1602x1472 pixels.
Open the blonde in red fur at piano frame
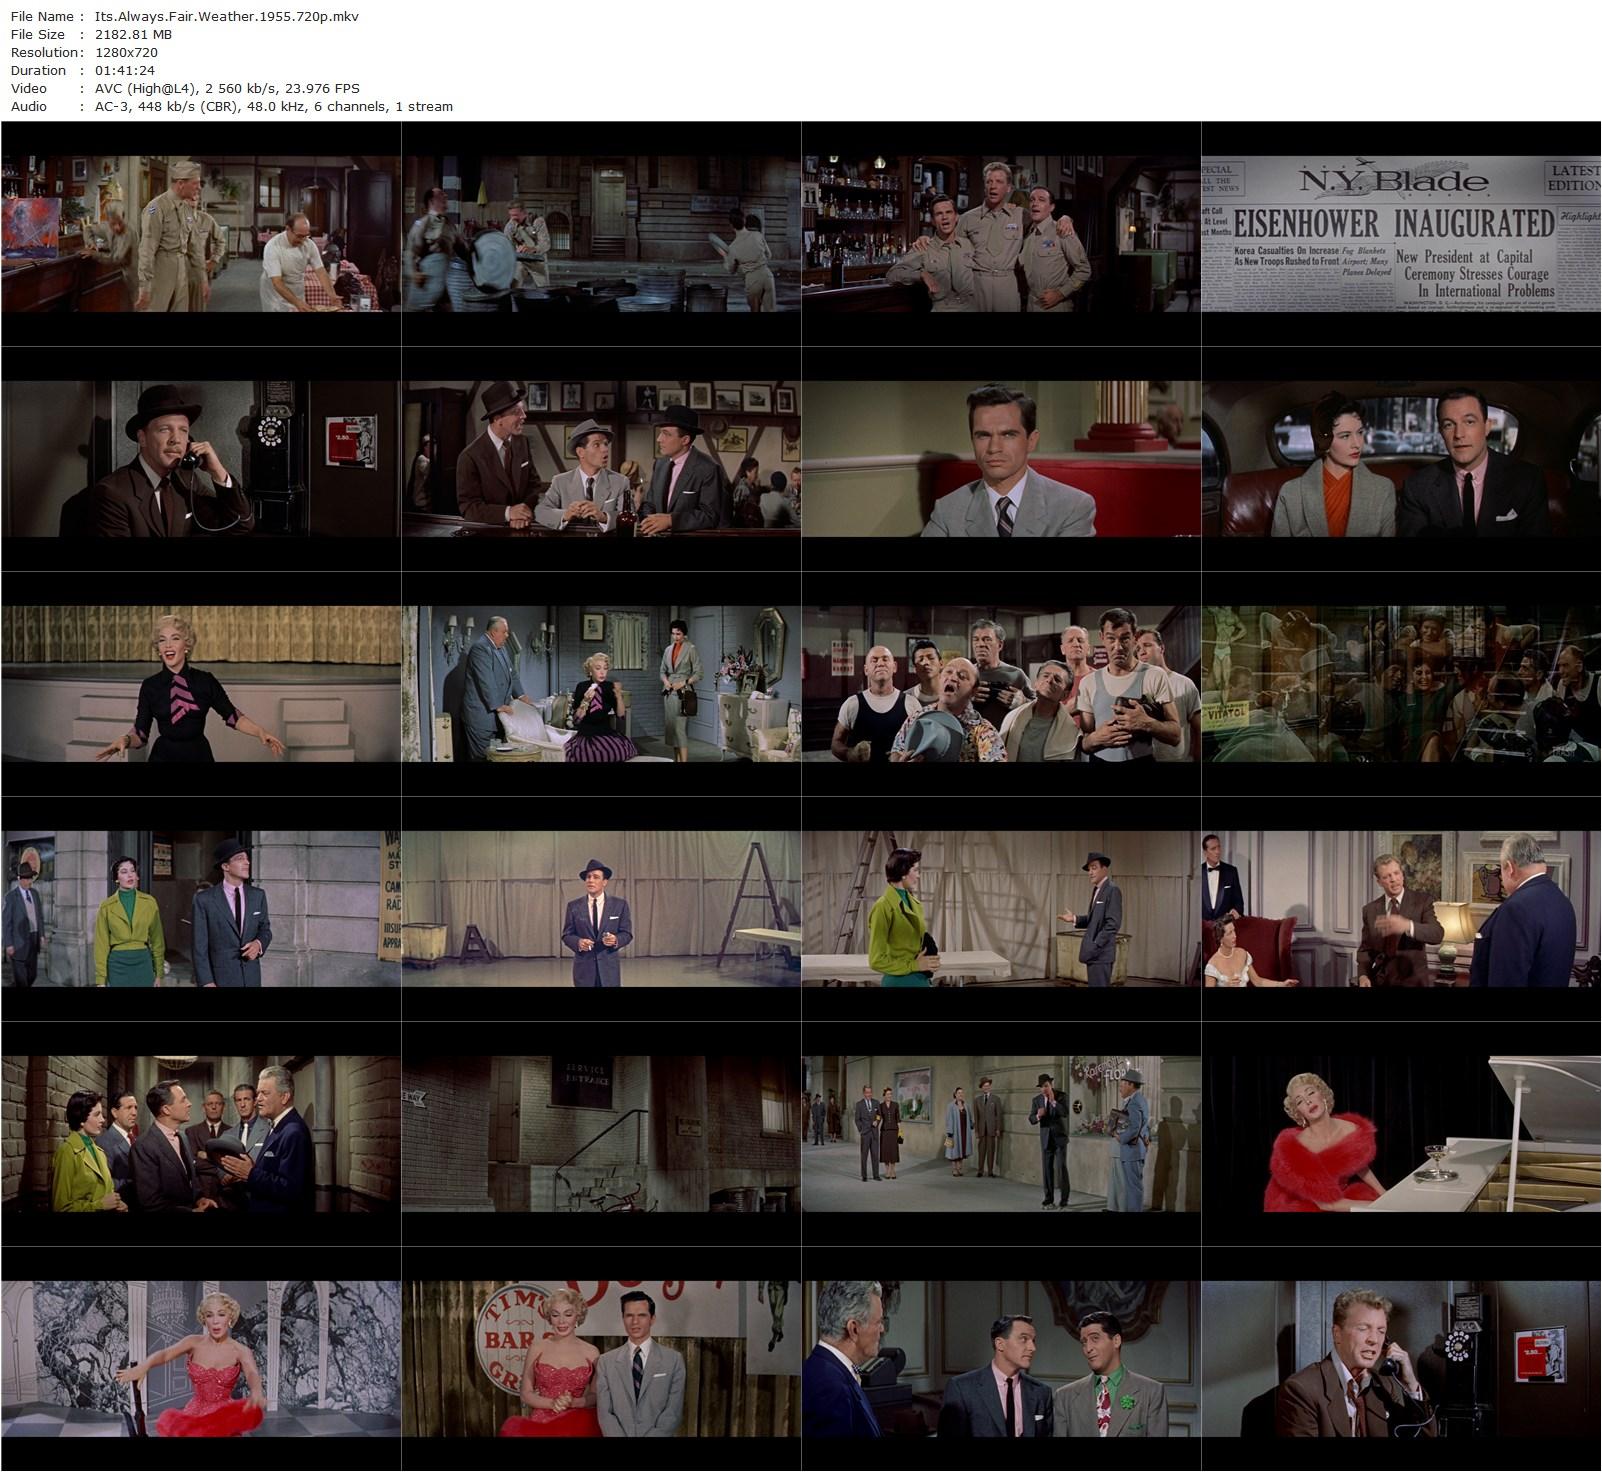(x=1401, y=1134)
